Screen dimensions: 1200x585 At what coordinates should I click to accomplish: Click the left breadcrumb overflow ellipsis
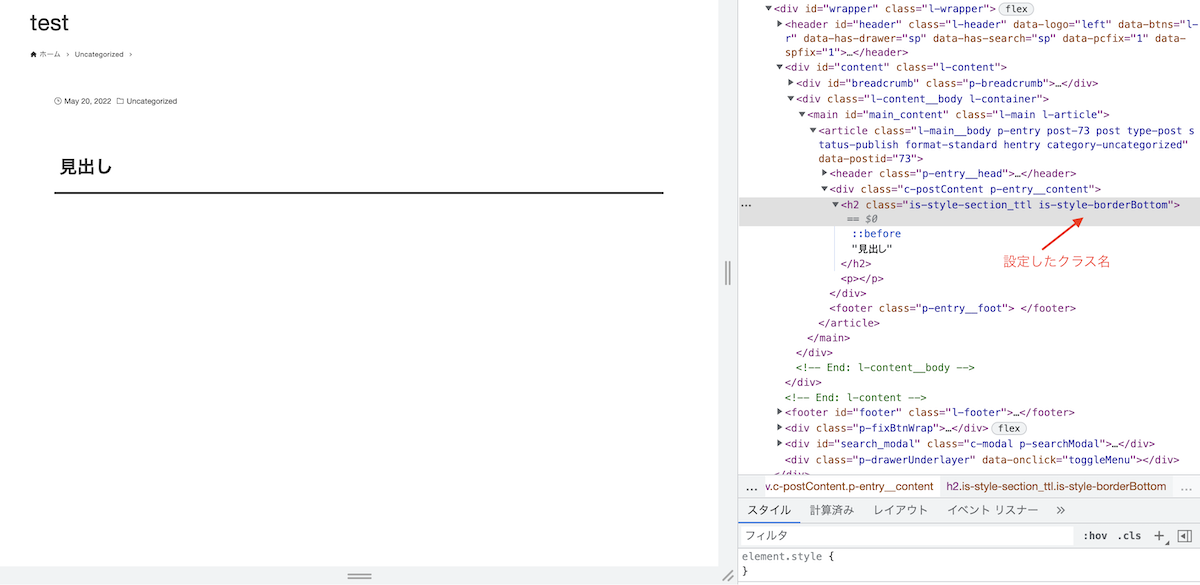pyautogui.click(x=752, y=487)
